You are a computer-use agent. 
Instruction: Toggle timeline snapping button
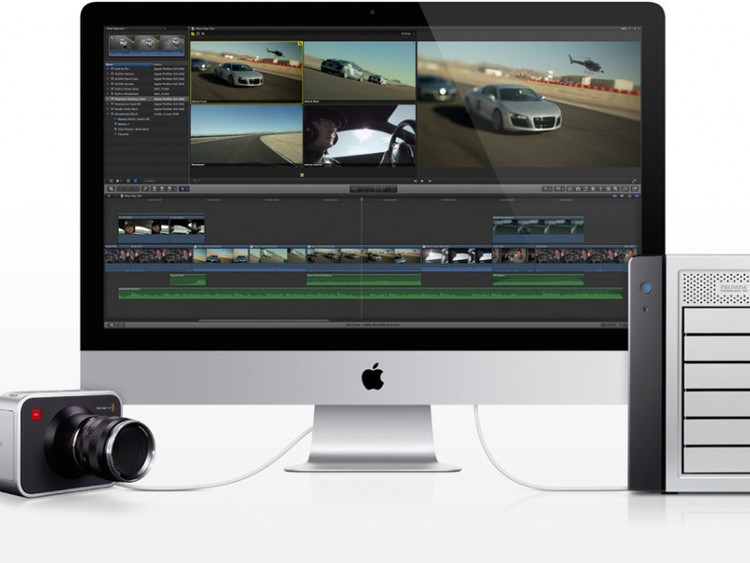[637, 196]
